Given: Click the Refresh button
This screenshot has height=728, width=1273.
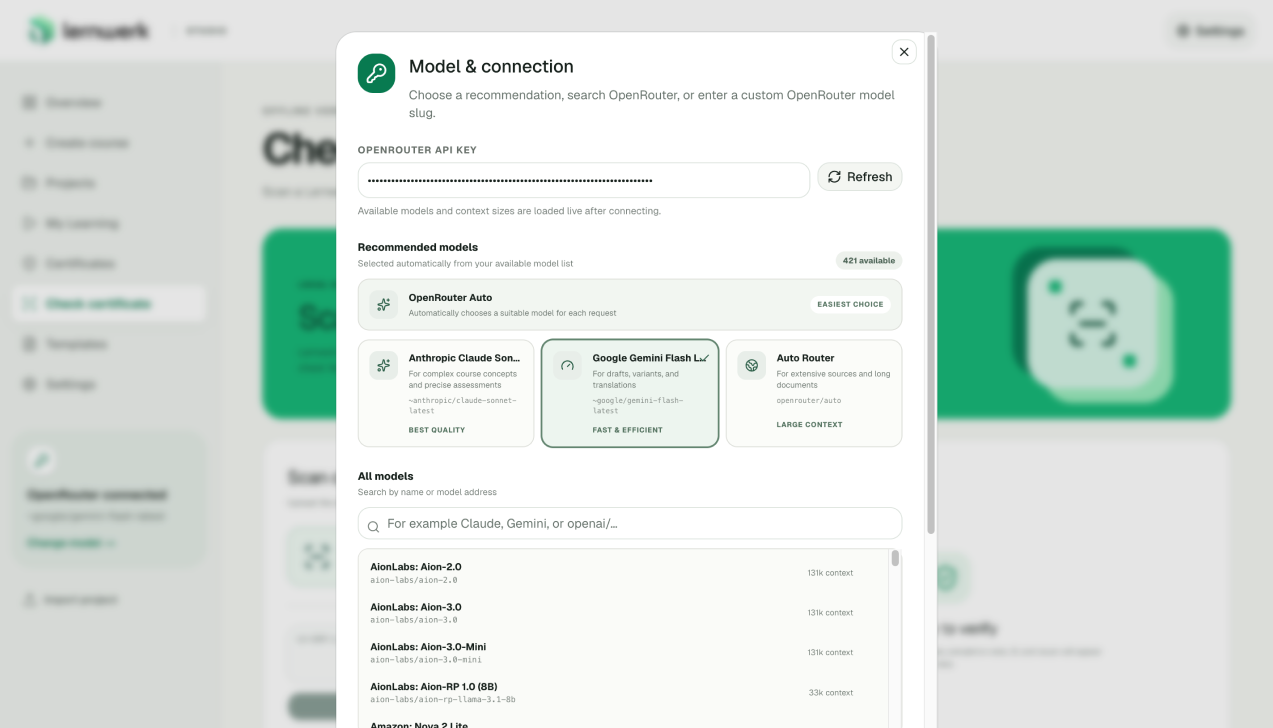Looking at the screenshot, I should point(860,177).
